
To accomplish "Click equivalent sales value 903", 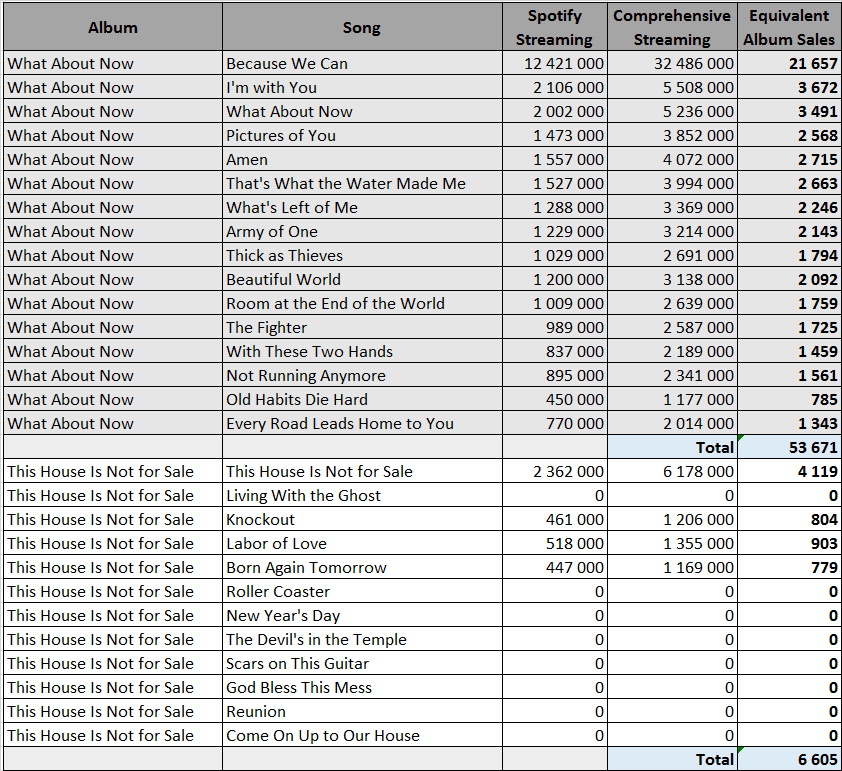I will click(x=789, y=543).
